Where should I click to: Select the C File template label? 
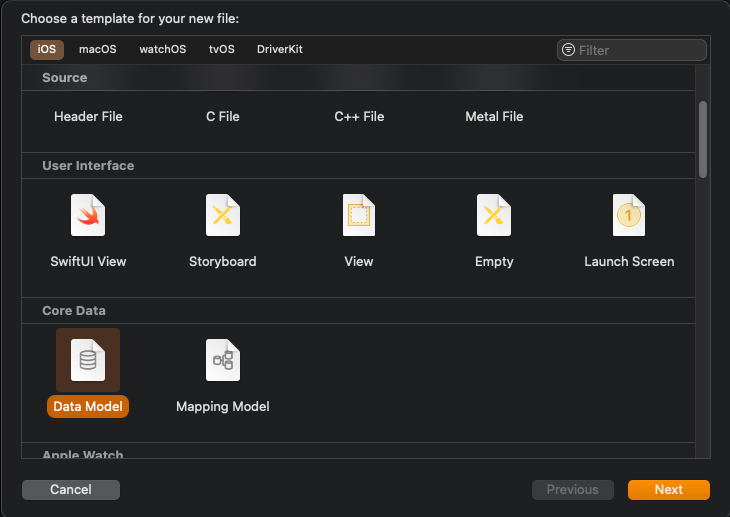click(x=223, y=116)
